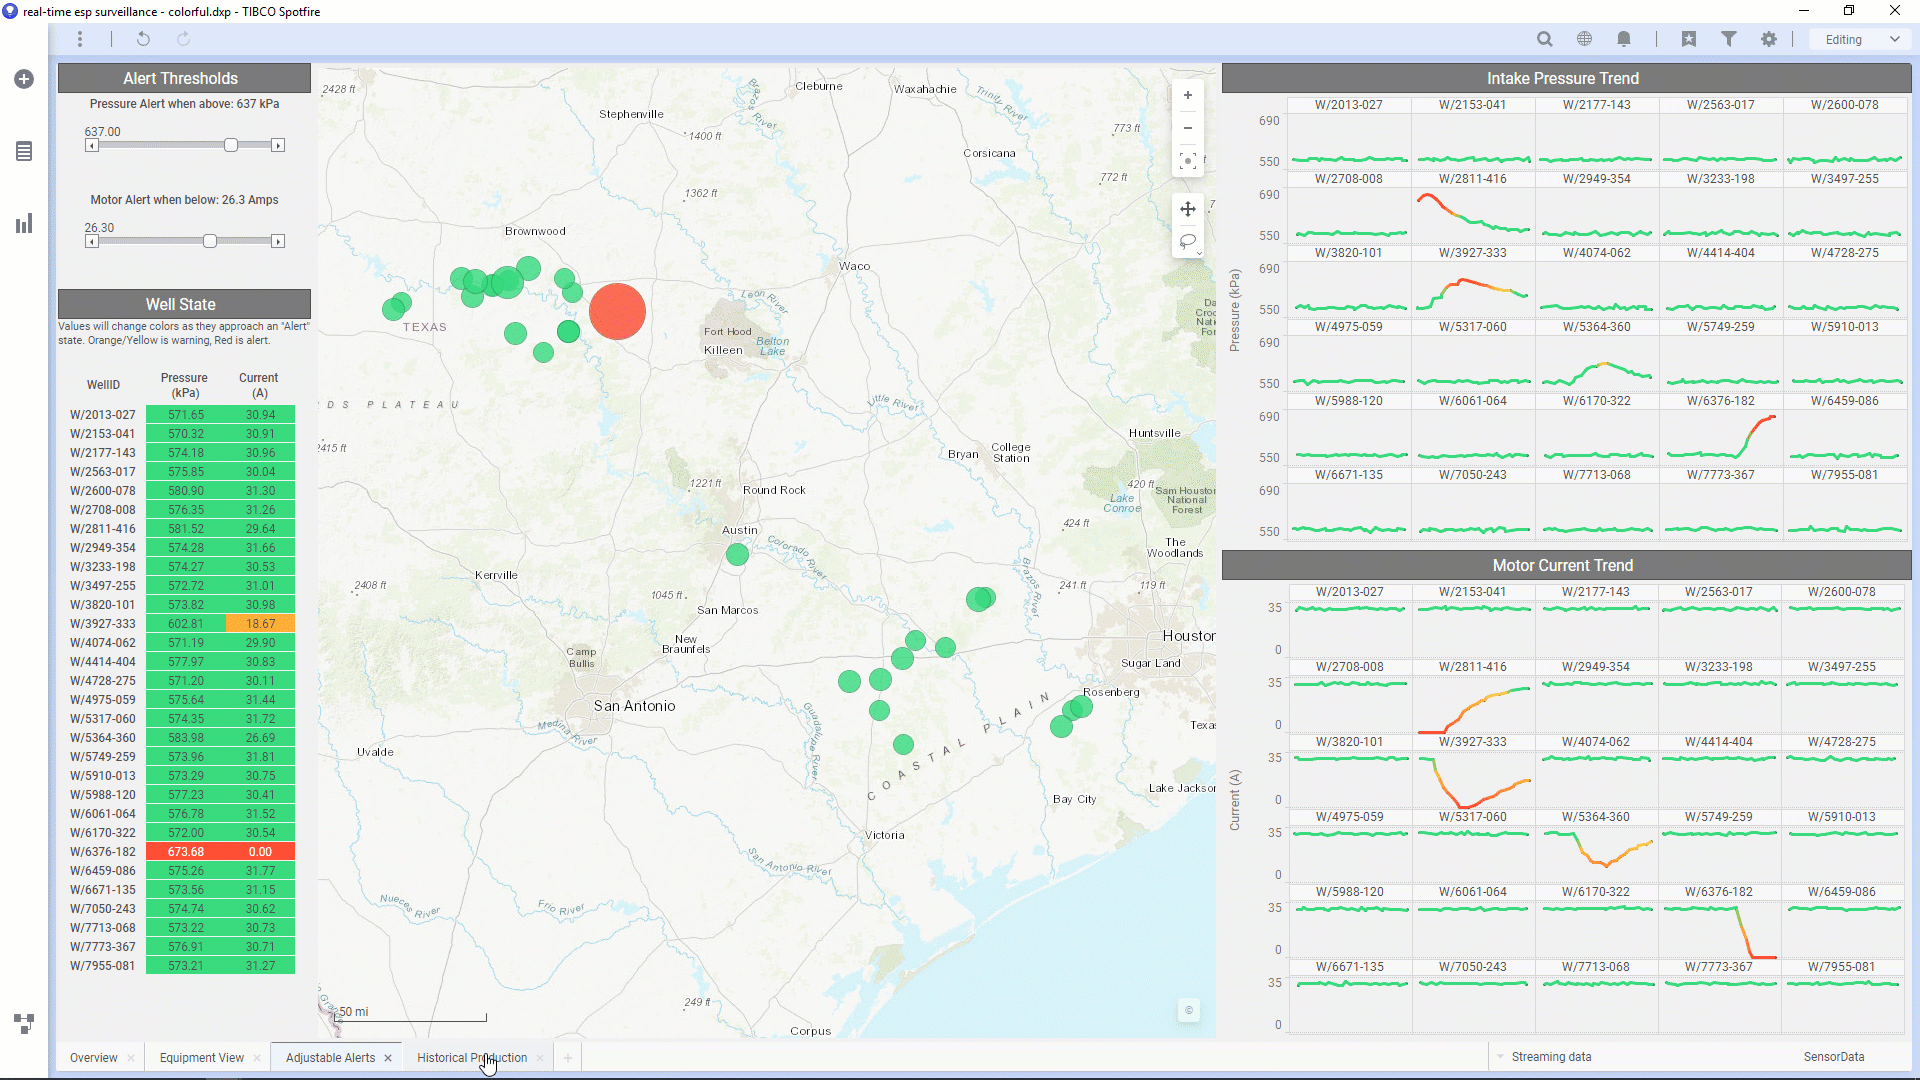The height and width of the screenshot is (1080, 1920).
Task: Zoom in on the map
Action: (x=1188, y=95)
